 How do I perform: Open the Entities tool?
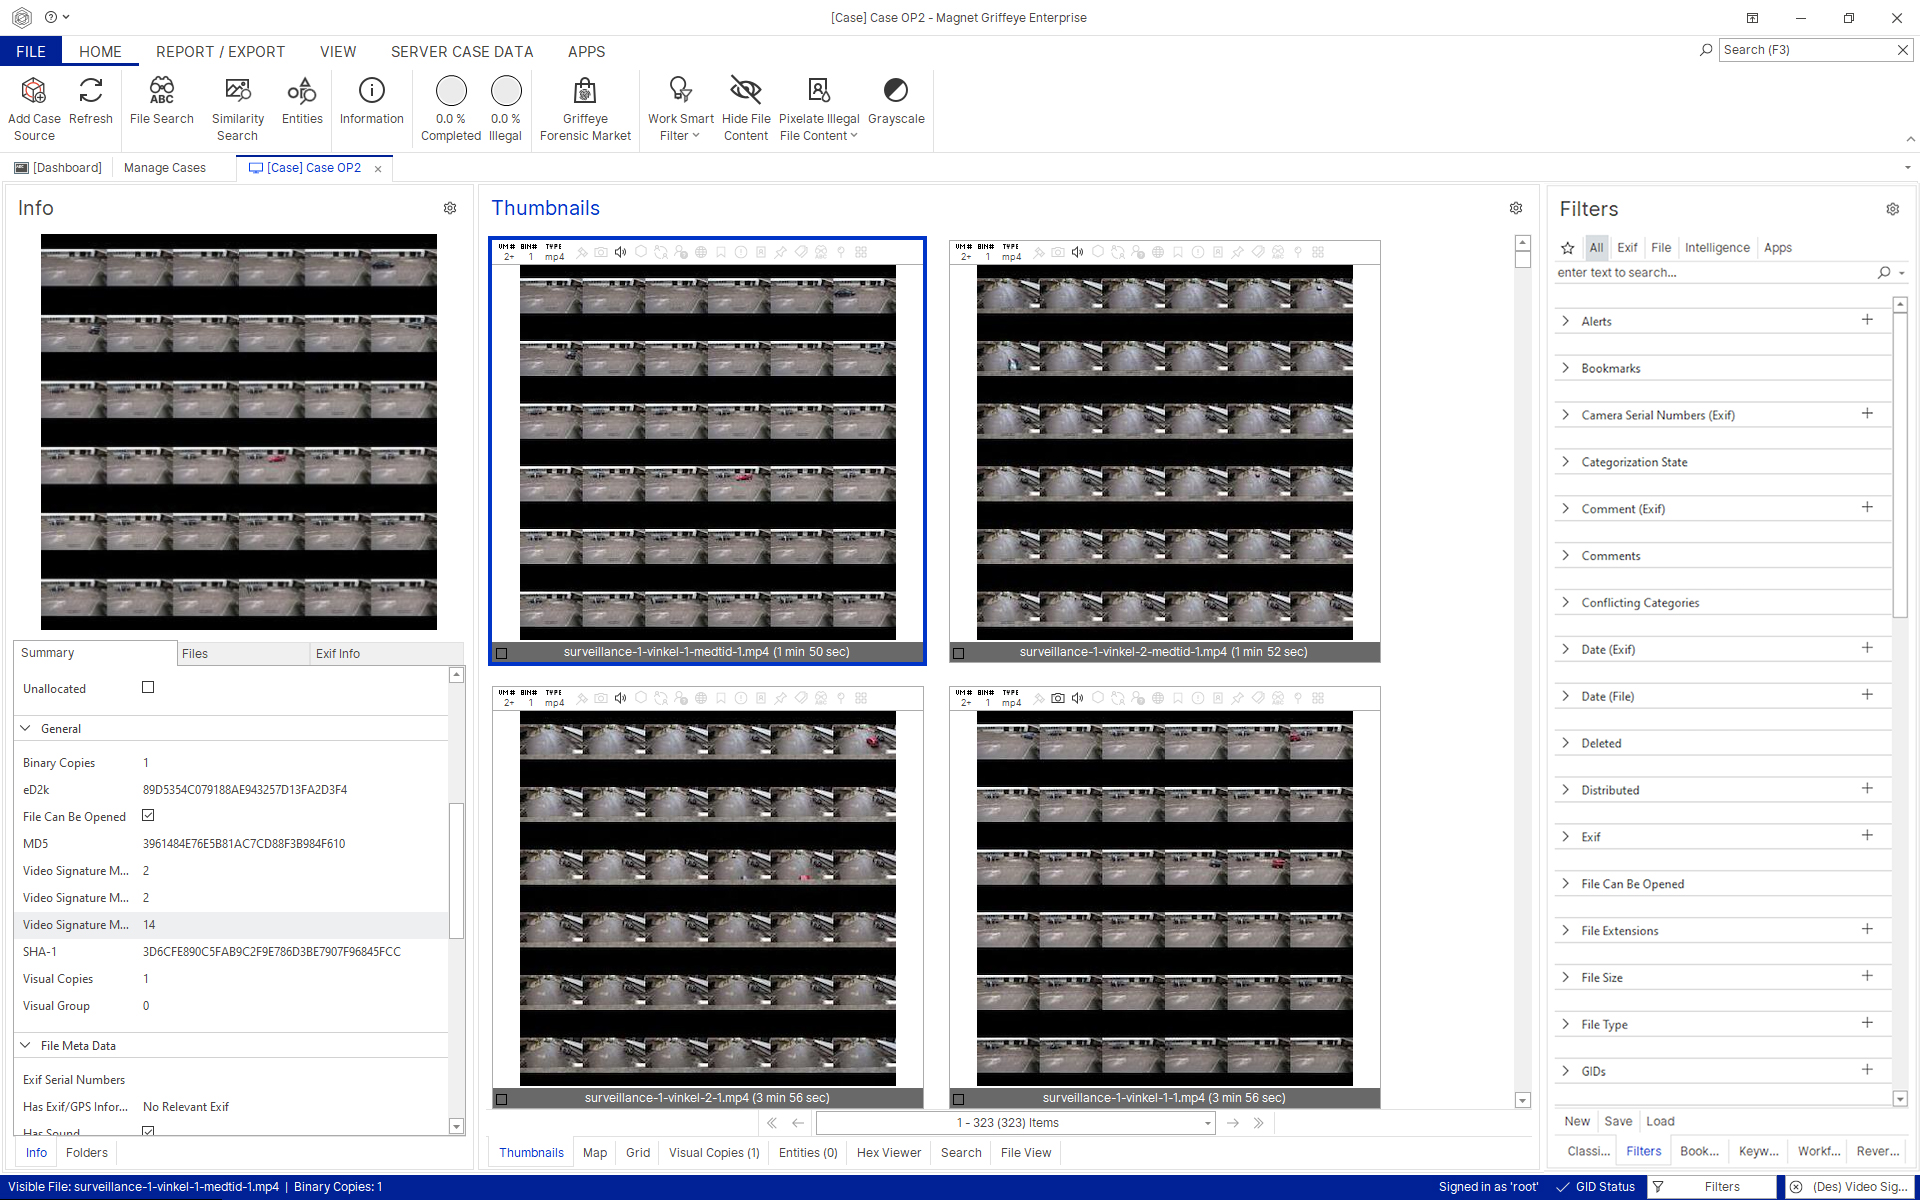tap(302, 92)
